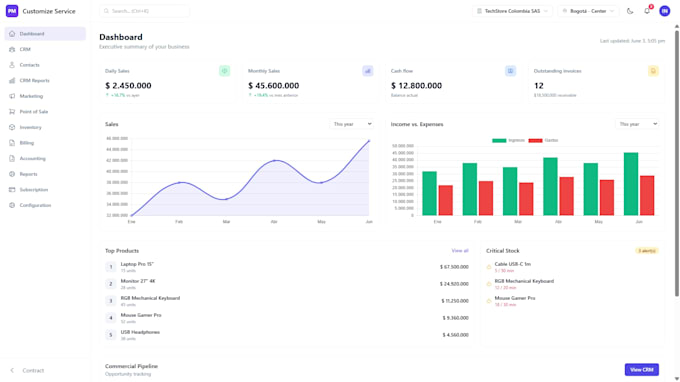Click the $ 45.600.000 Monthly Sales value

pos(274,86)
